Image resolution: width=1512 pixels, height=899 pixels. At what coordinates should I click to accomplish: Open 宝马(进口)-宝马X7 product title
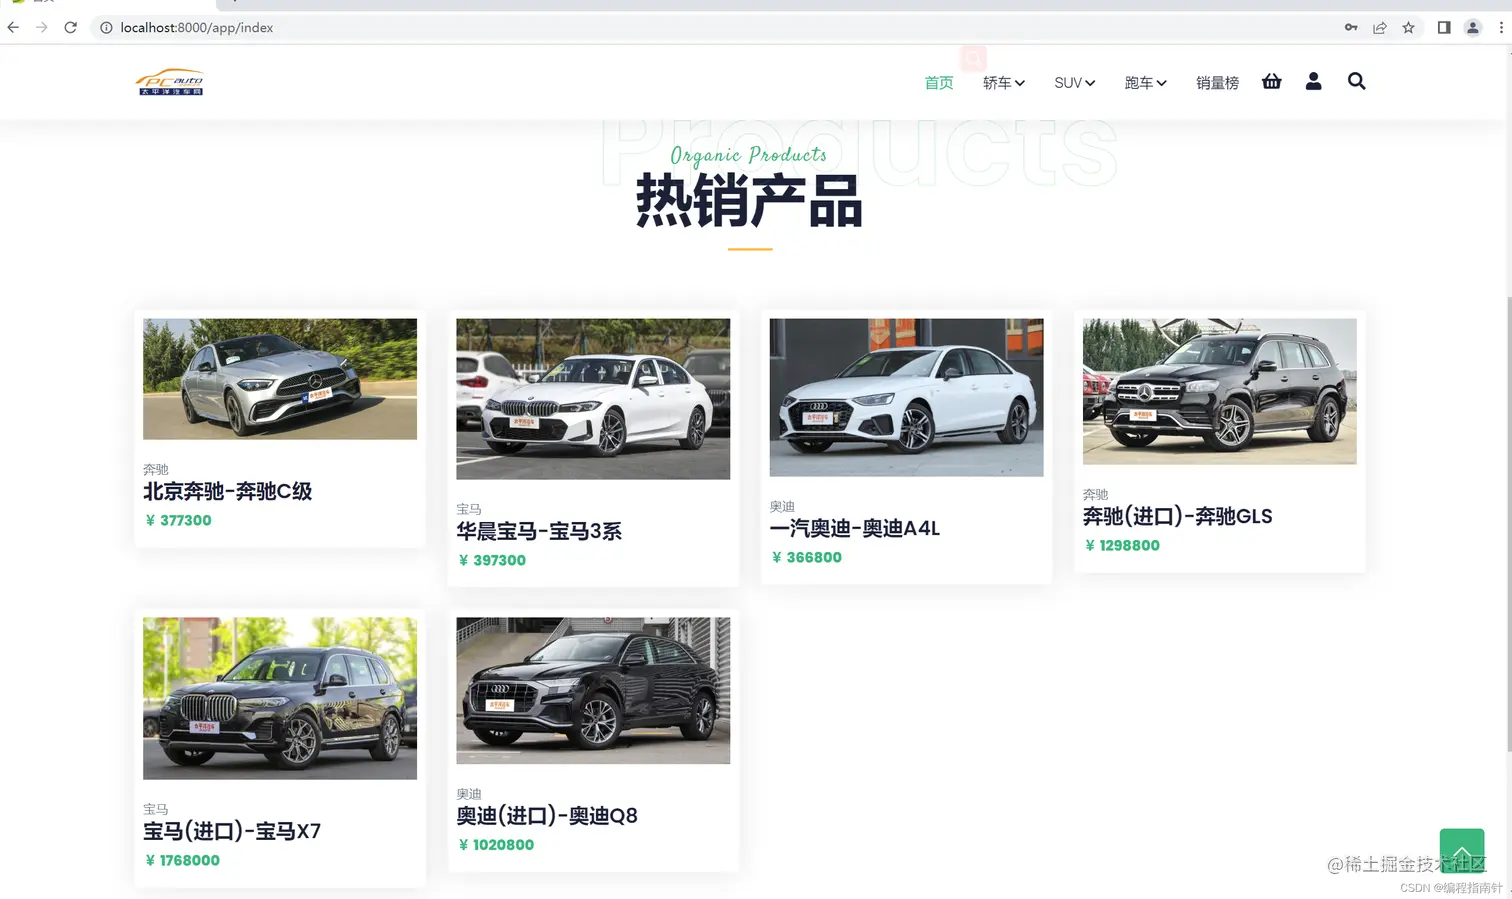point(232,831)
